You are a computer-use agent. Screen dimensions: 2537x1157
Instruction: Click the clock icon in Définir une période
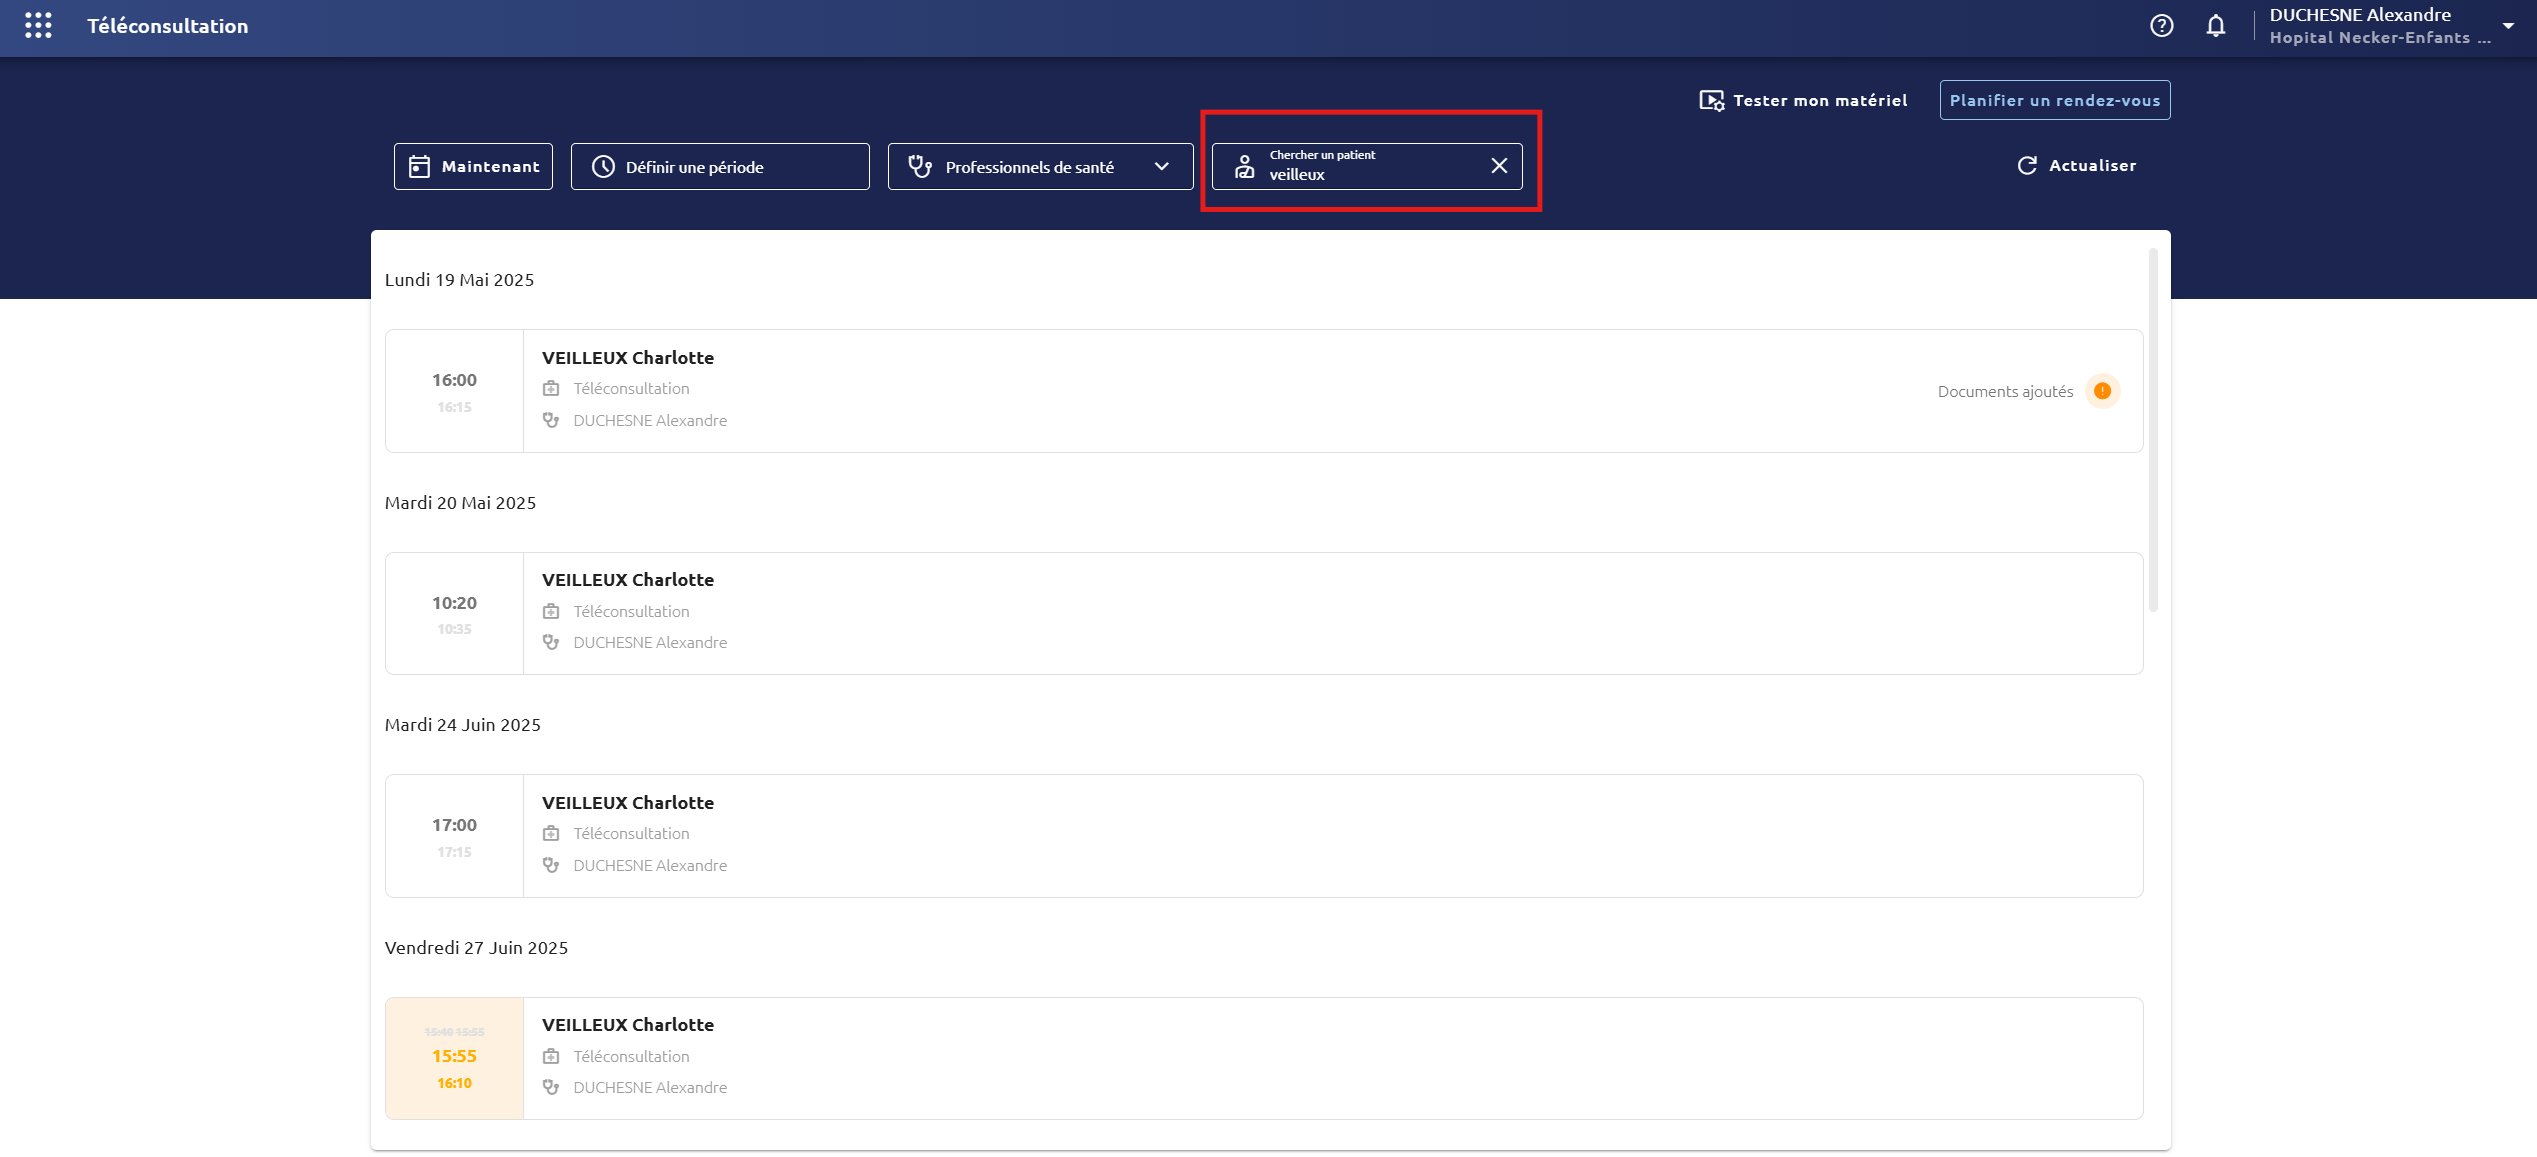click(x=603, y=166)
